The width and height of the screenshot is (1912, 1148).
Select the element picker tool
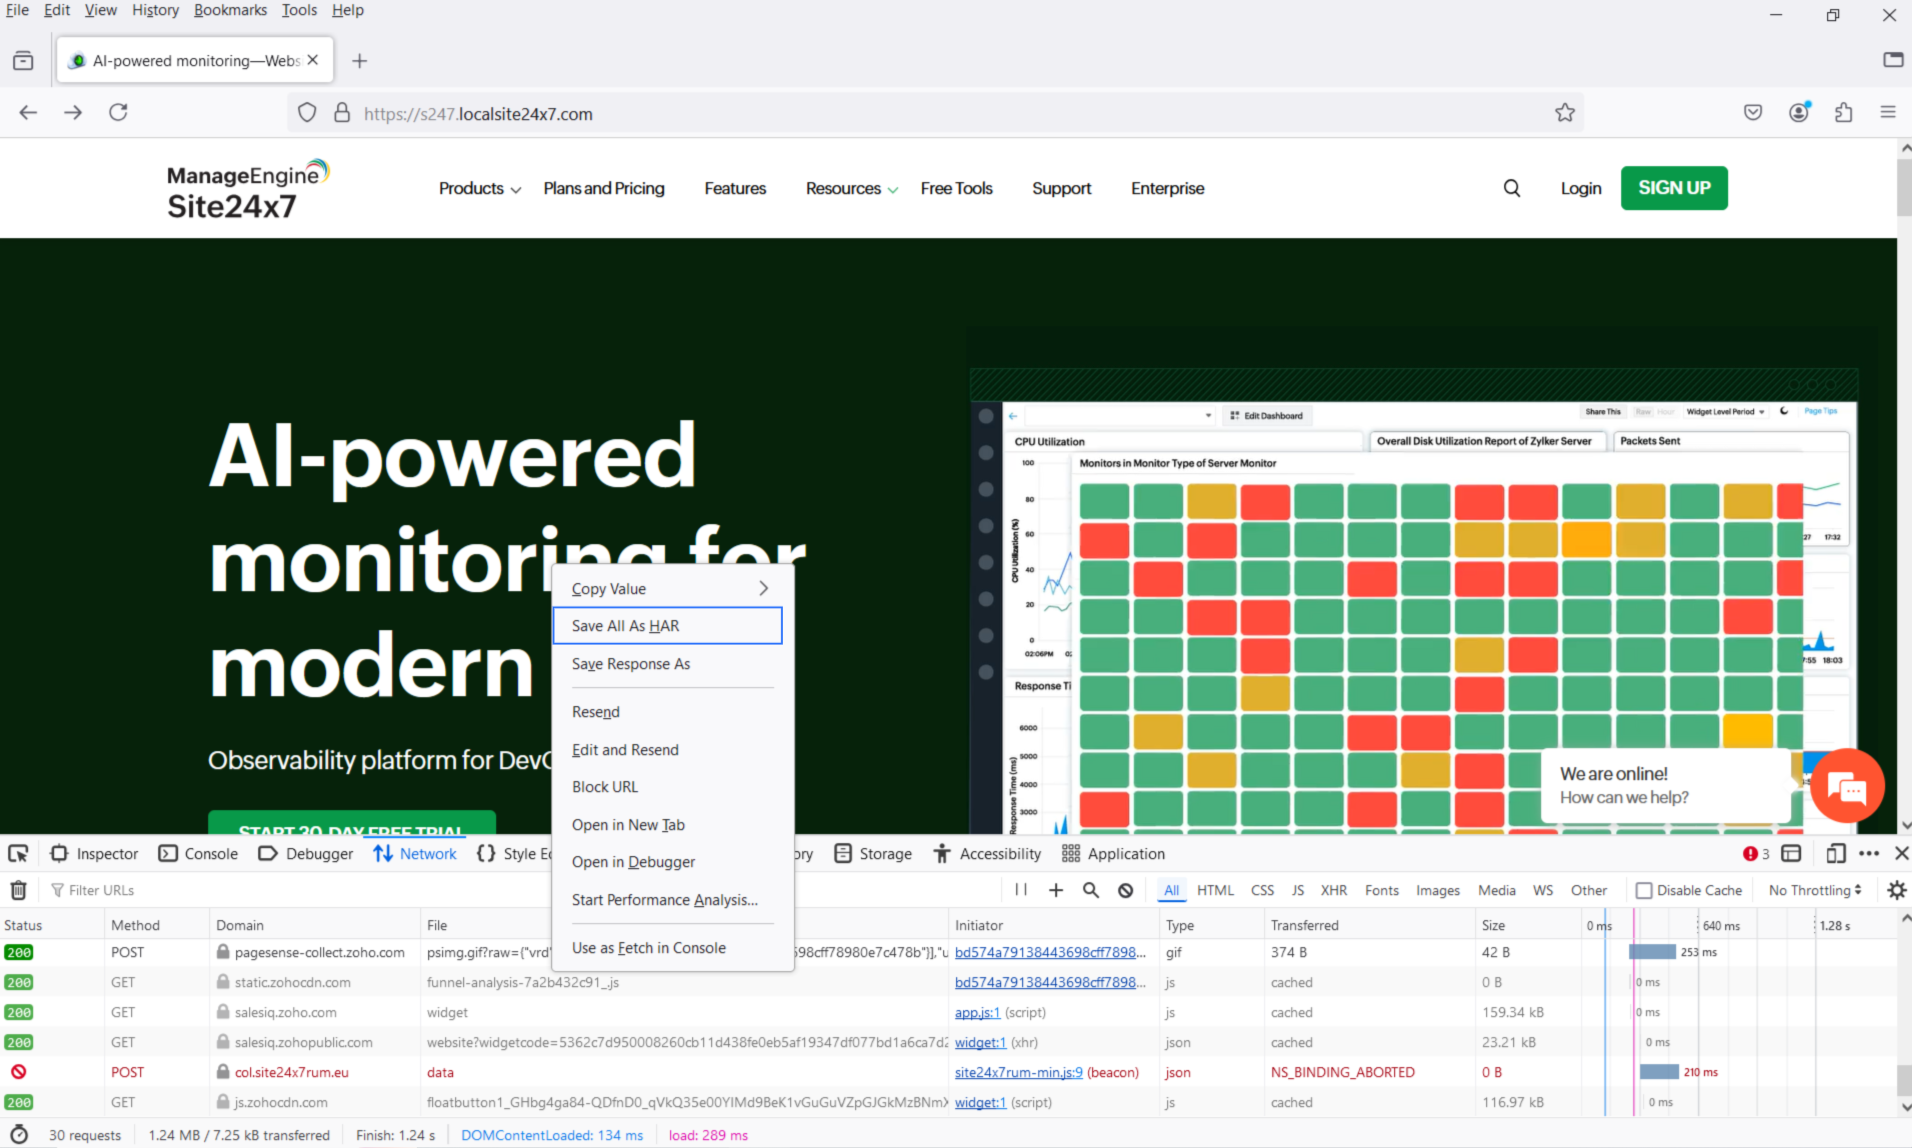18,854
